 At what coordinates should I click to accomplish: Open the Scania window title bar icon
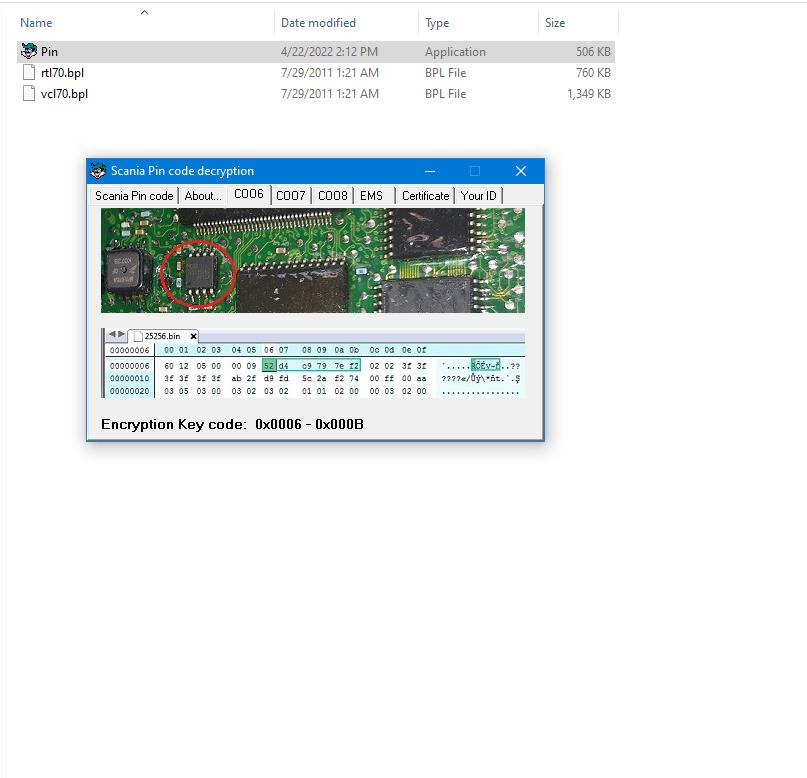(x=98, y=171)
